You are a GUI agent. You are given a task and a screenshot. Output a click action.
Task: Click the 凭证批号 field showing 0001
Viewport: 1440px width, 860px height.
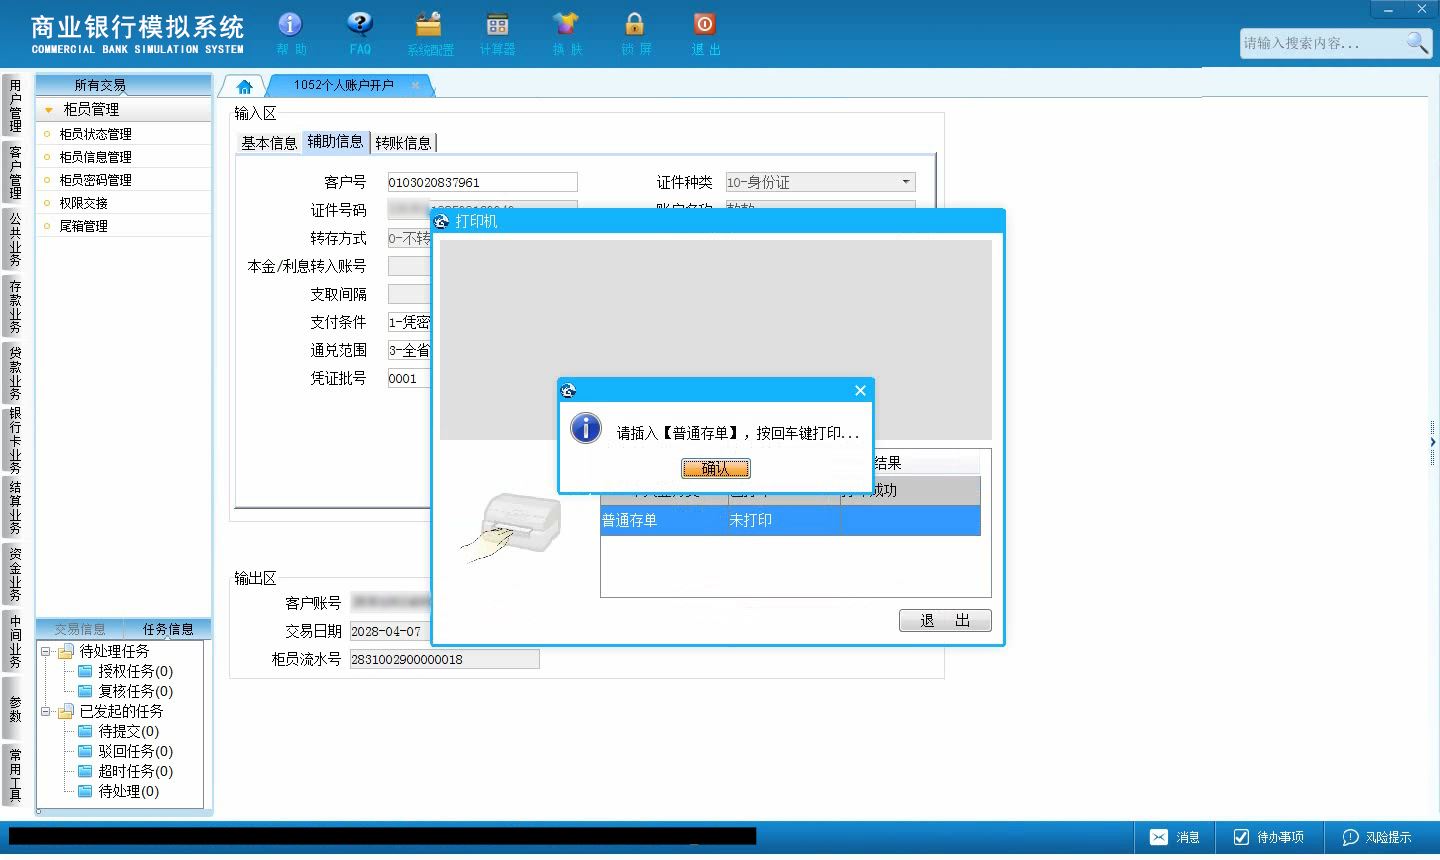tap(409, 378)
